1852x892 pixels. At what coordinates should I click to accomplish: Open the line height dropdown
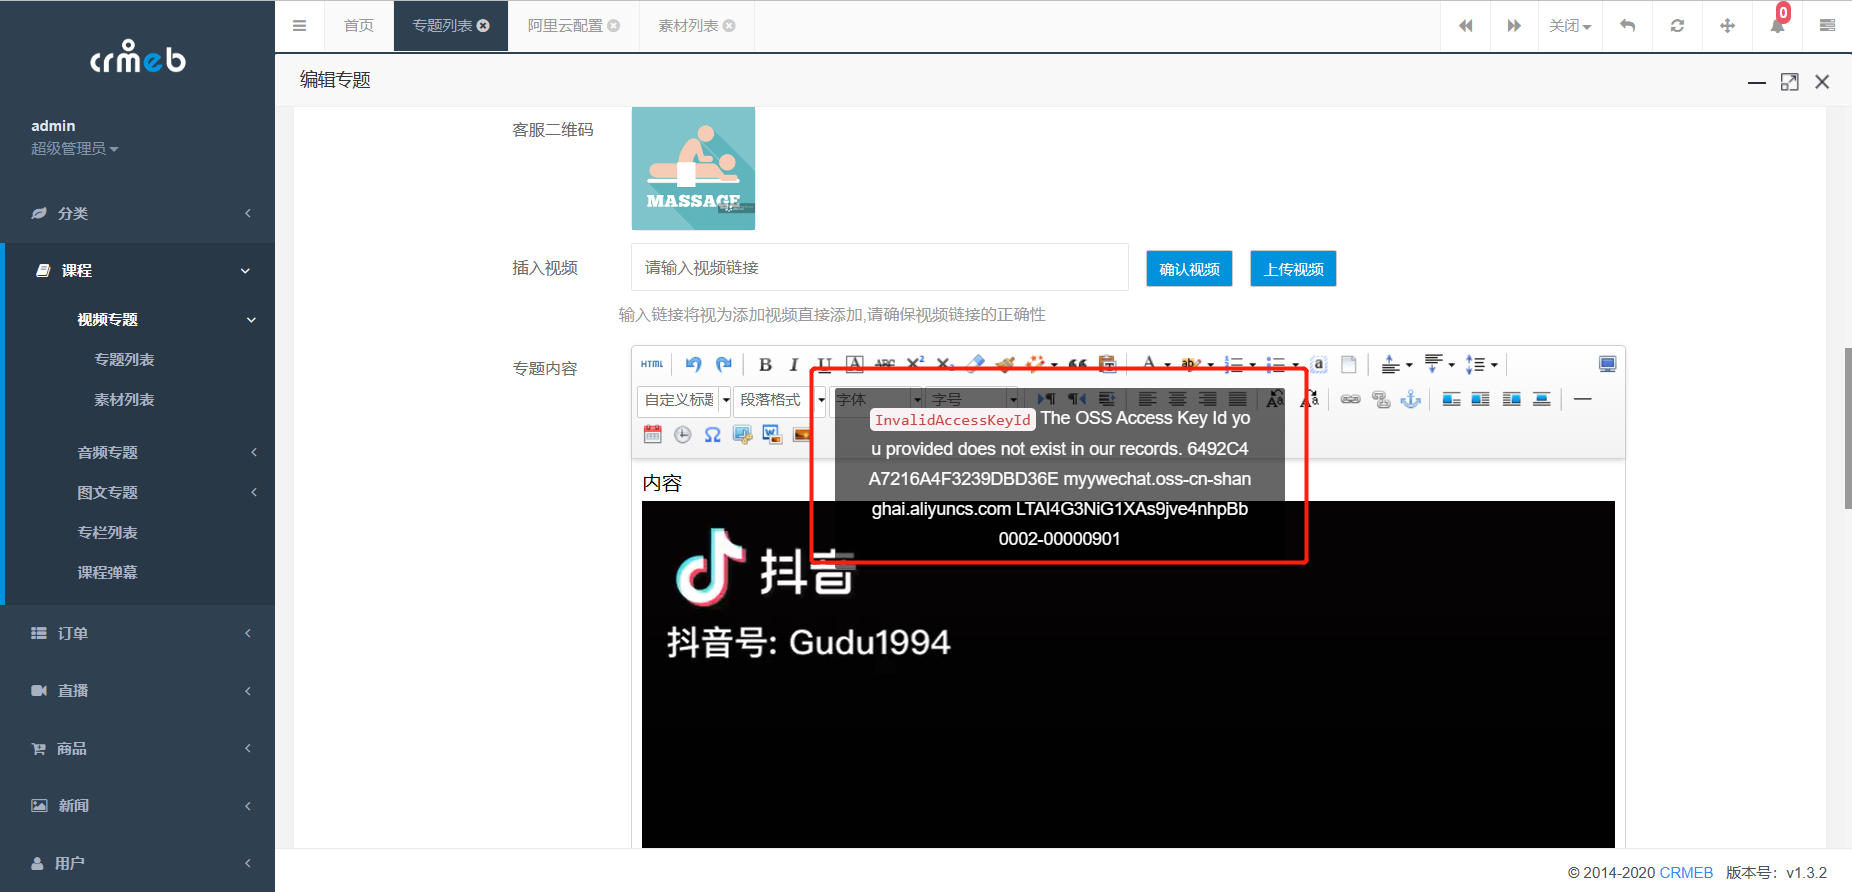1494,365
